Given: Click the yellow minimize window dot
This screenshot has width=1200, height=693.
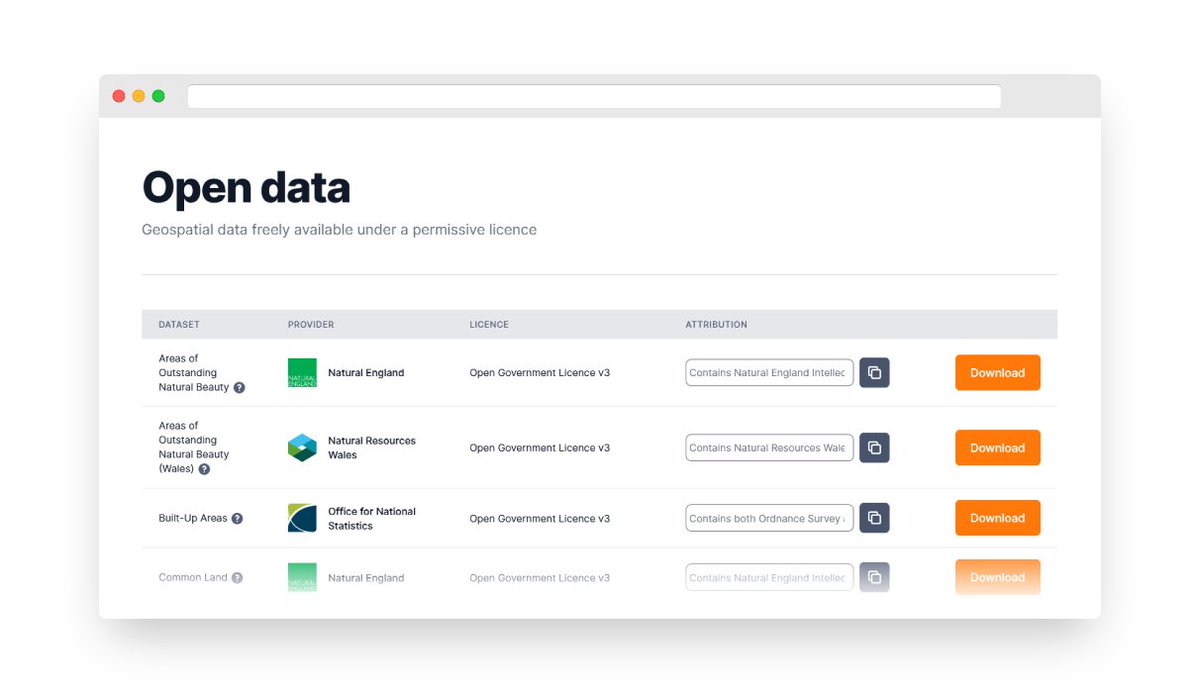Looking at the screenshot, I should pyautogui.click(x=139, y=96).
